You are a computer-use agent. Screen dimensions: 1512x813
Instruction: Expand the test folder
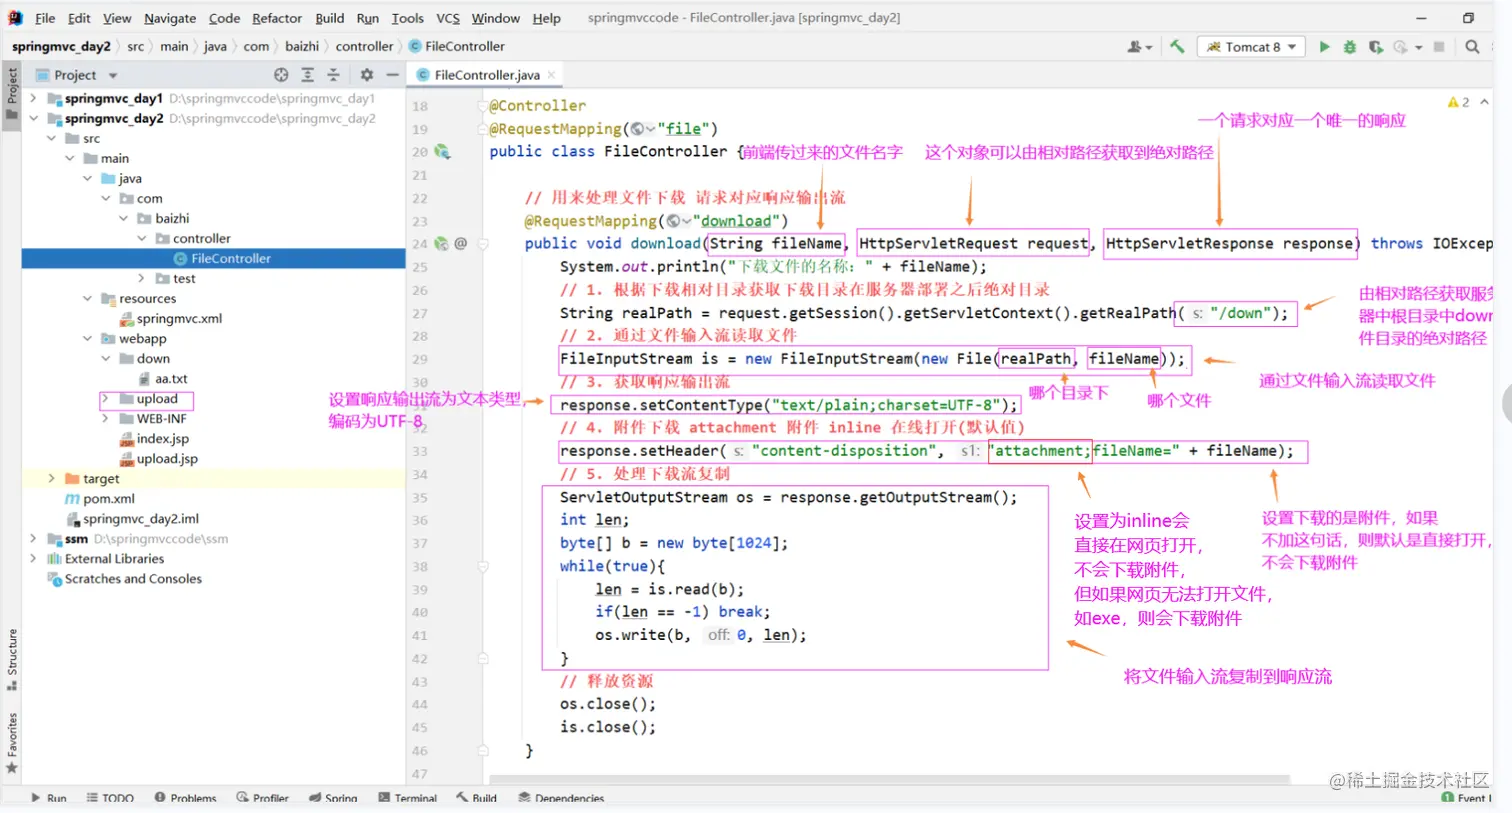point(141,278)
